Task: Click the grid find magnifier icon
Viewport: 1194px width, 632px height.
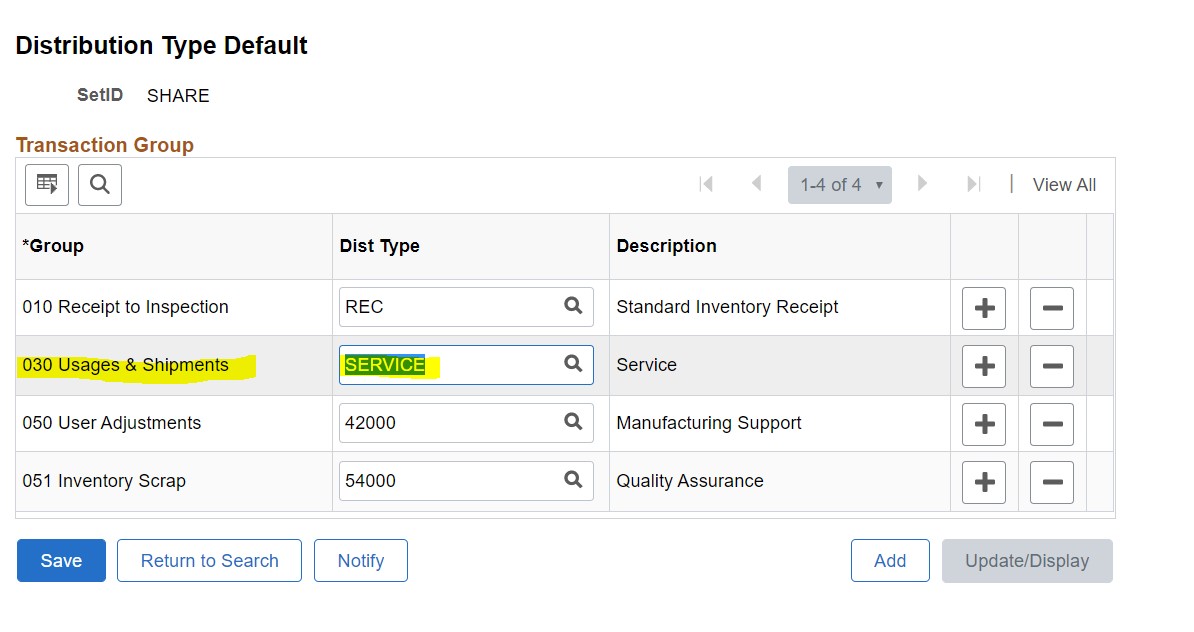Action: [x=100, y=184]
